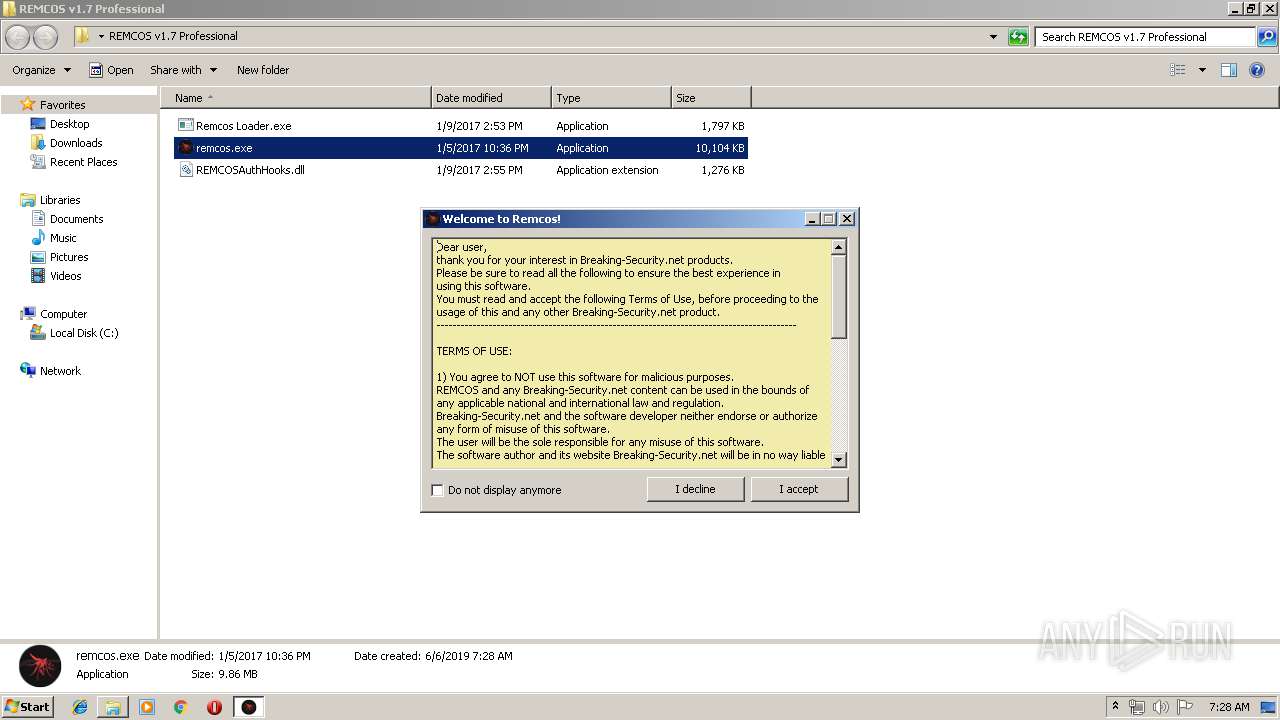Click the Action Center flag icon
The height and width of the screenshot is (720, 1280).
(x=1184, y=707)
